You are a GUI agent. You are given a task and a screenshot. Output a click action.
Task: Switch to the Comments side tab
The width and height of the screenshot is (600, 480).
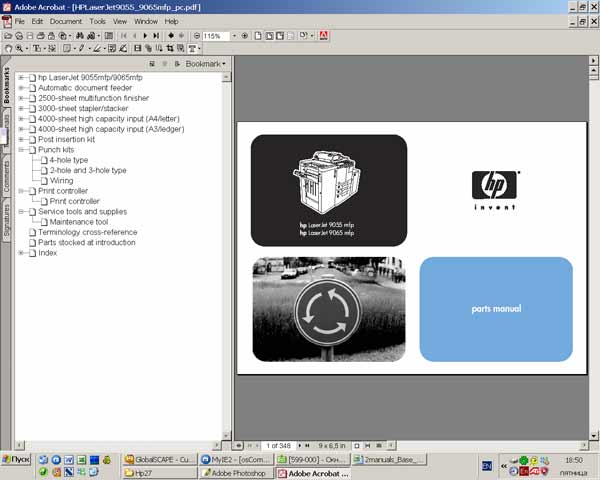coord(7,176)
